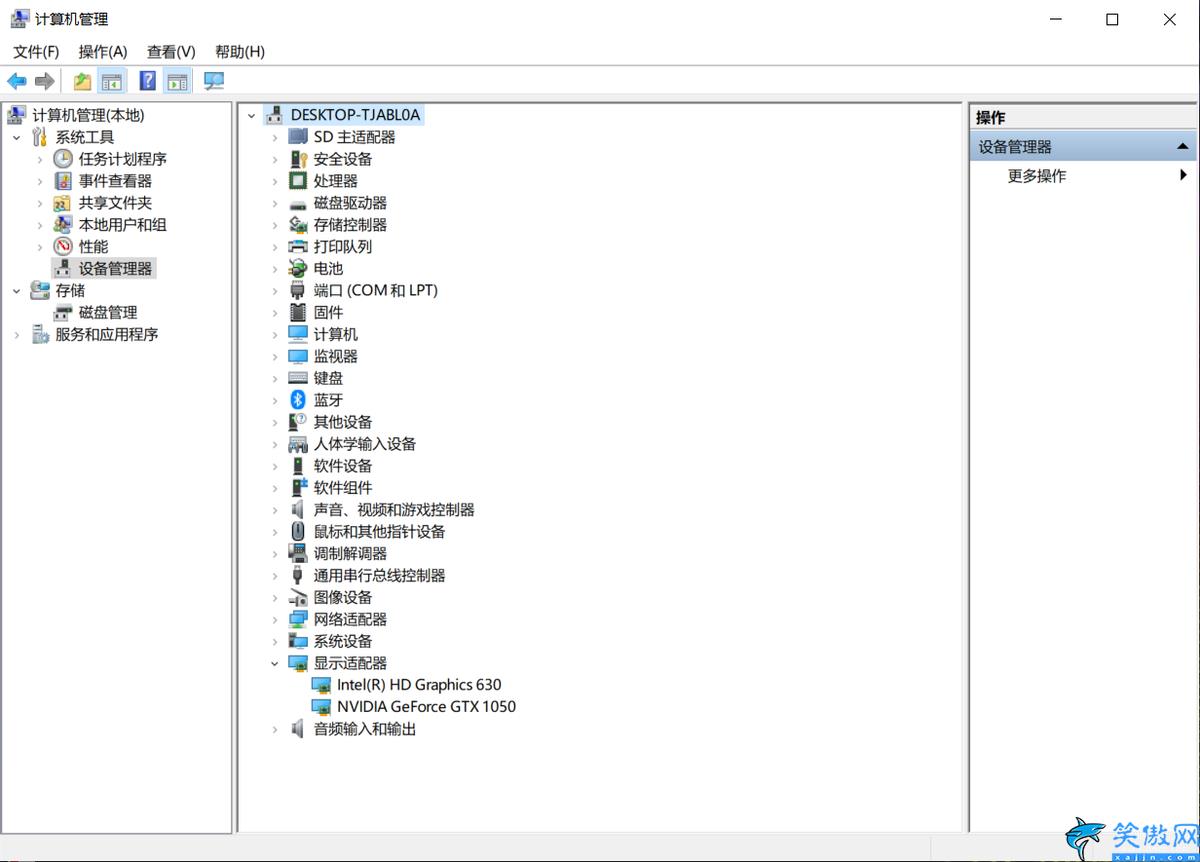
Task: Expand the 系统设备 node
Action: pyautogui.click(x=275, y=641)
